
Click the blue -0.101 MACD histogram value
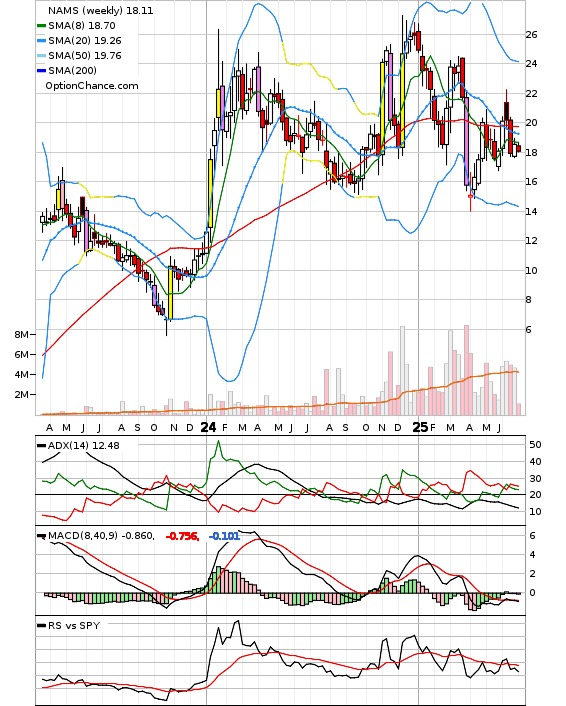click(224, 536)
